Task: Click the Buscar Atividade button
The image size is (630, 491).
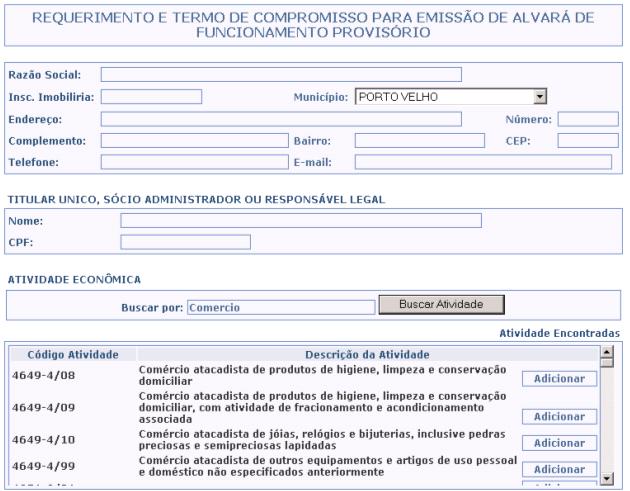Action: (x=441, y=304)
